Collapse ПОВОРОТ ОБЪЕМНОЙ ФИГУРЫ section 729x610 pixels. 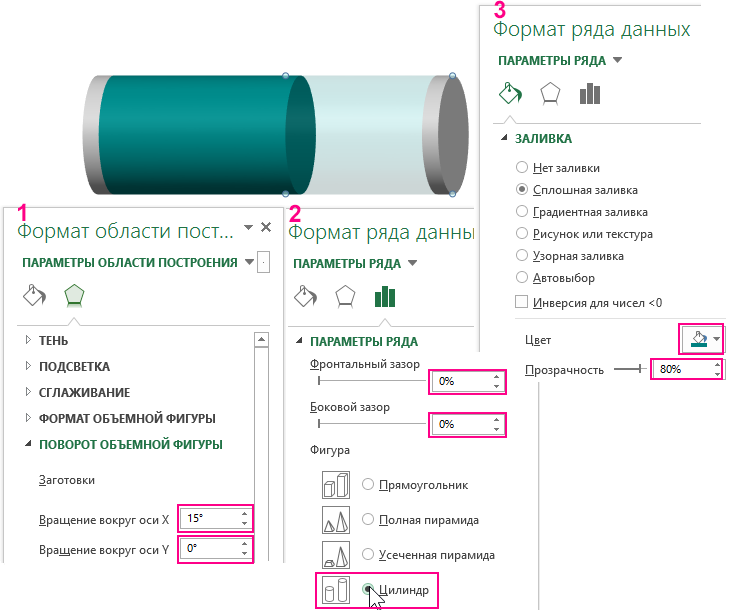(28, 444)
